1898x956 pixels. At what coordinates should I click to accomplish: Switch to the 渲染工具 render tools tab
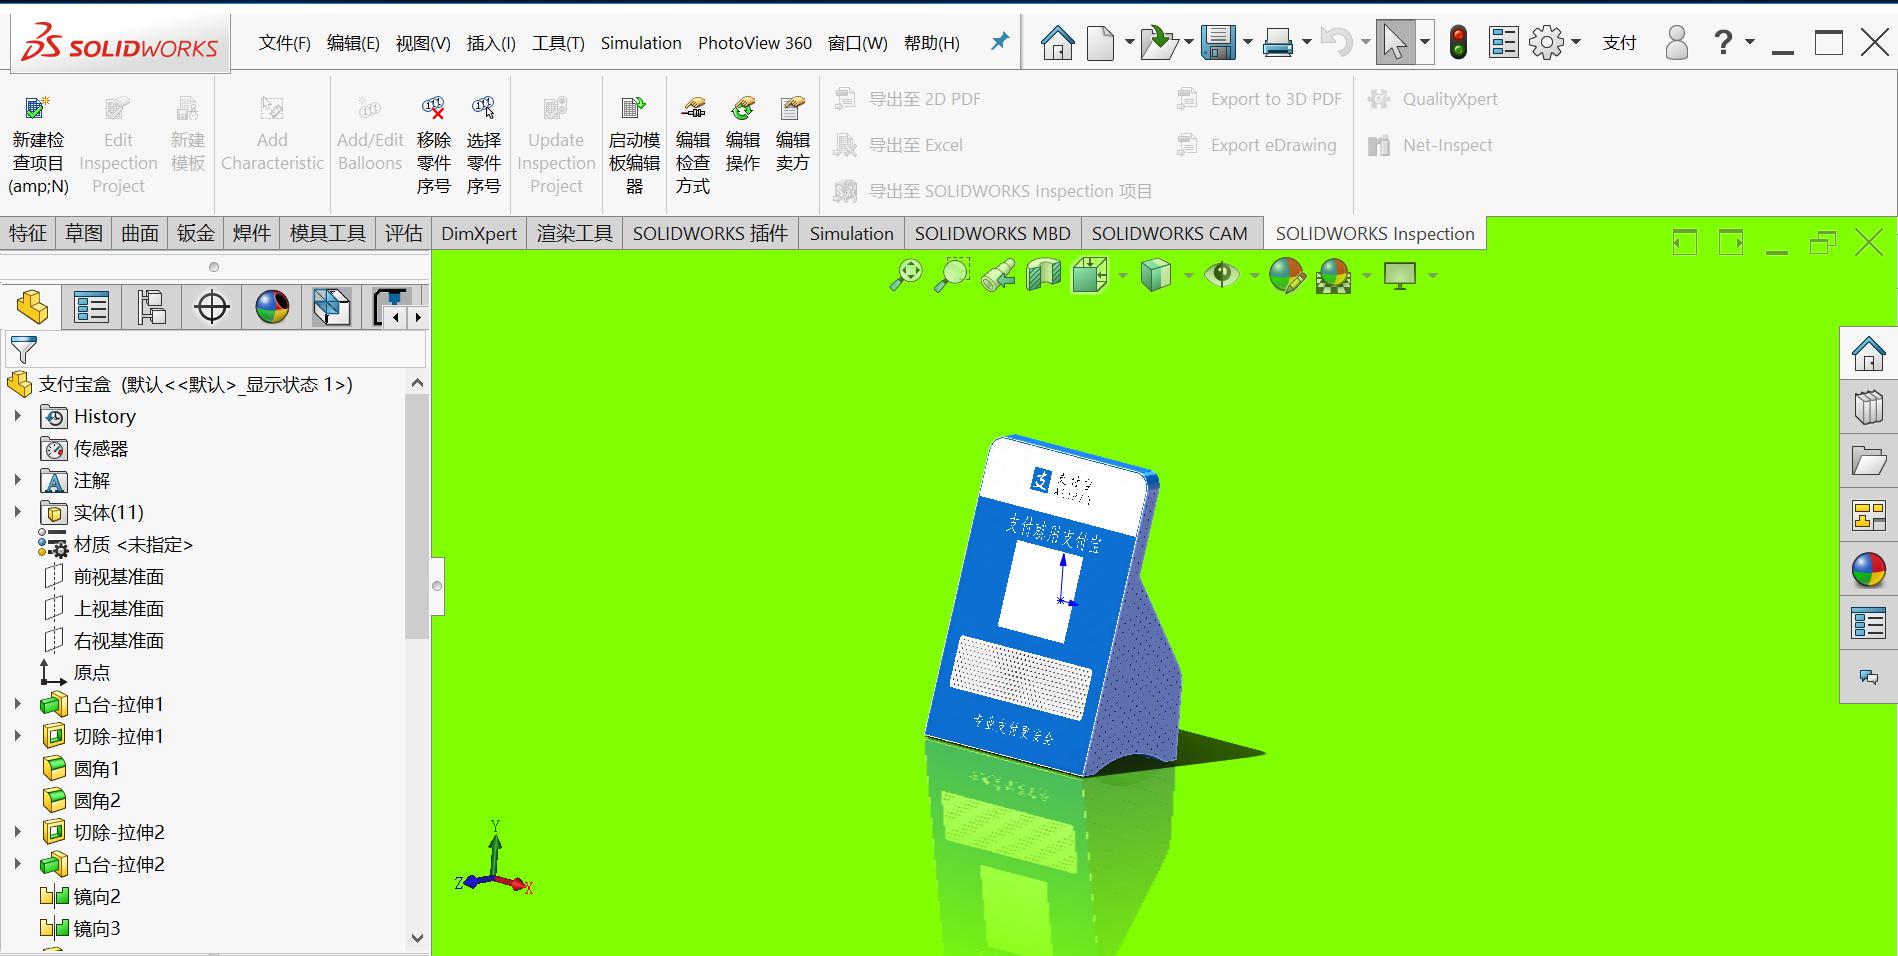click(x=574, y=233)
